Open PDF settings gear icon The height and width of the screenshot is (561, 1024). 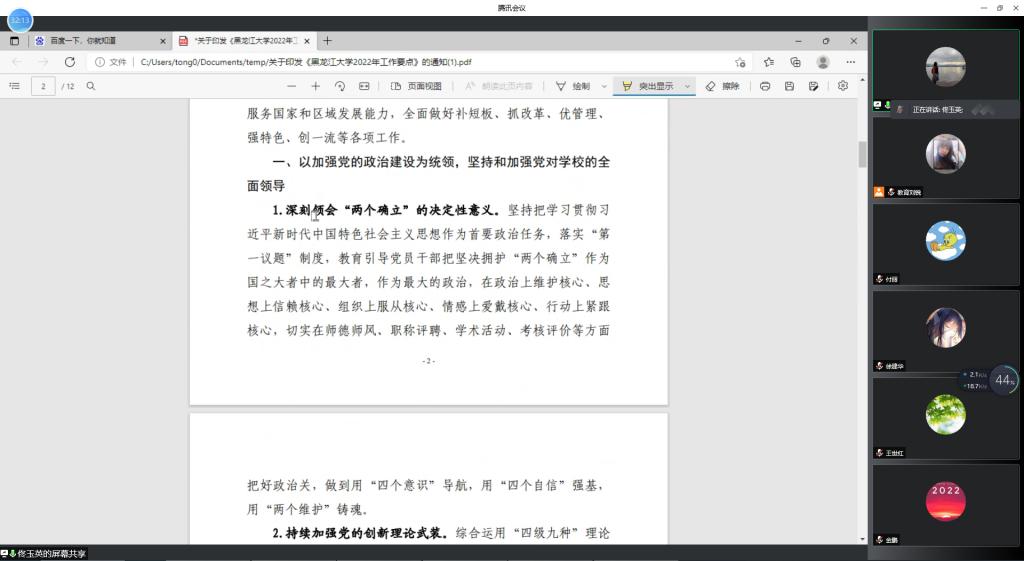(x=843, y=86)
